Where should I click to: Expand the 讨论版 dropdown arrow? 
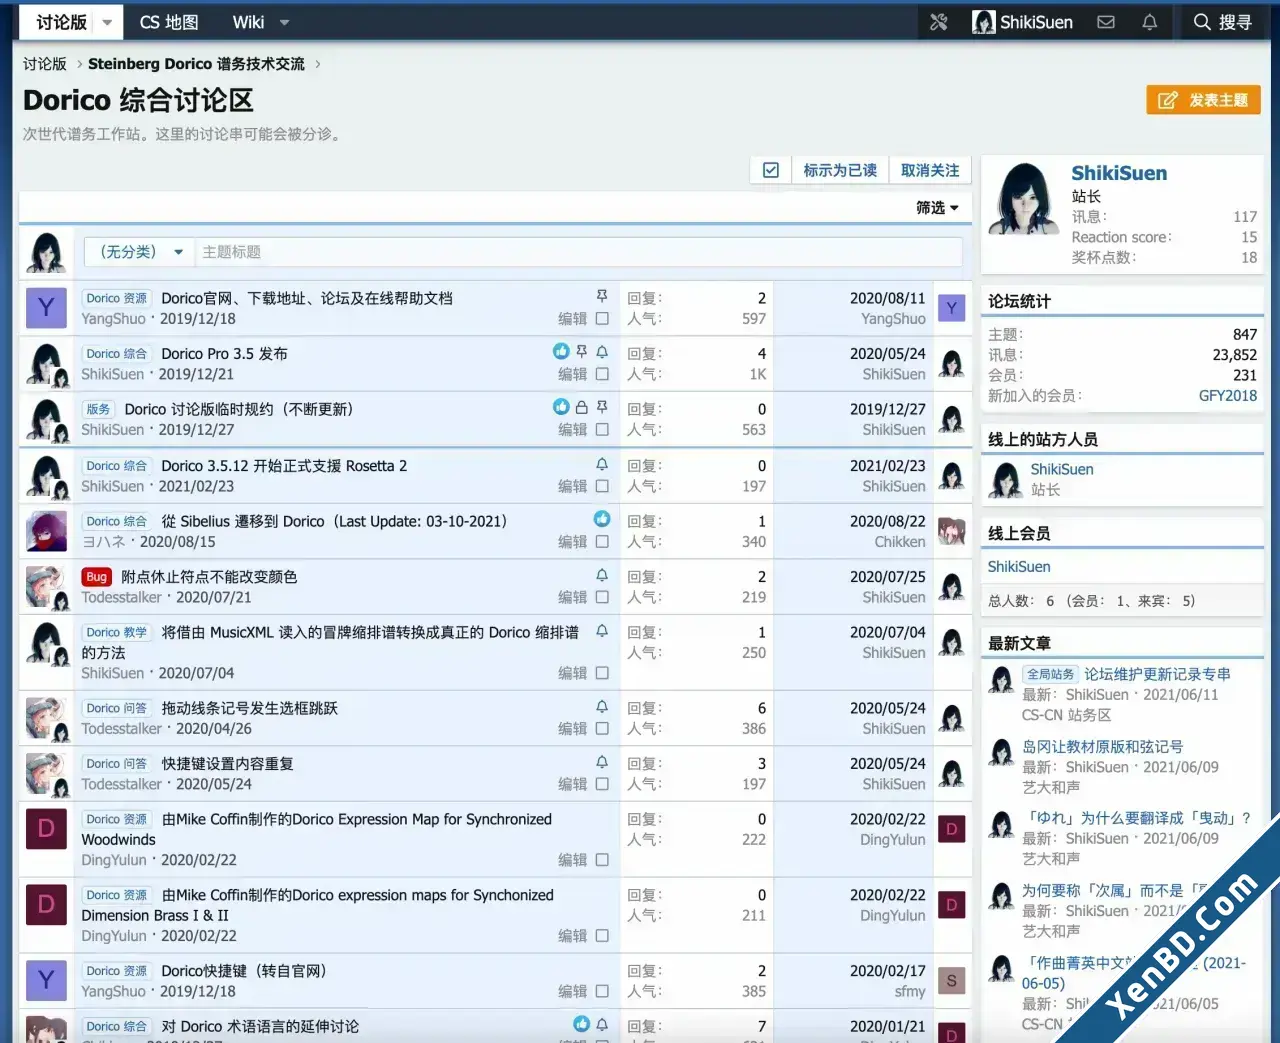pyautogui.click(x=107, y=22)
